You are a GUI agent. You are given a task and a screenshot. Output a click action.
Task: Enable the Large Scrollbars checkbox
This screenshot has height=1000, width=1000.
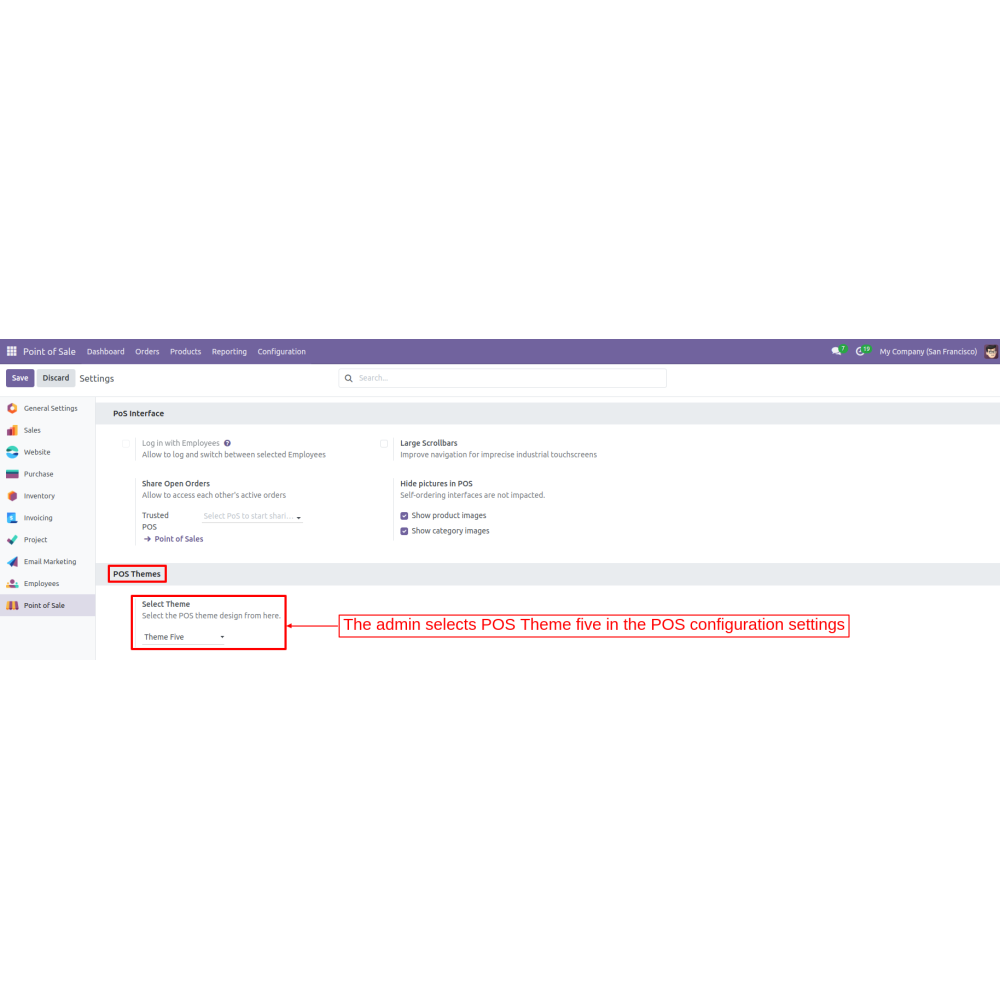[x=384, y=444]
